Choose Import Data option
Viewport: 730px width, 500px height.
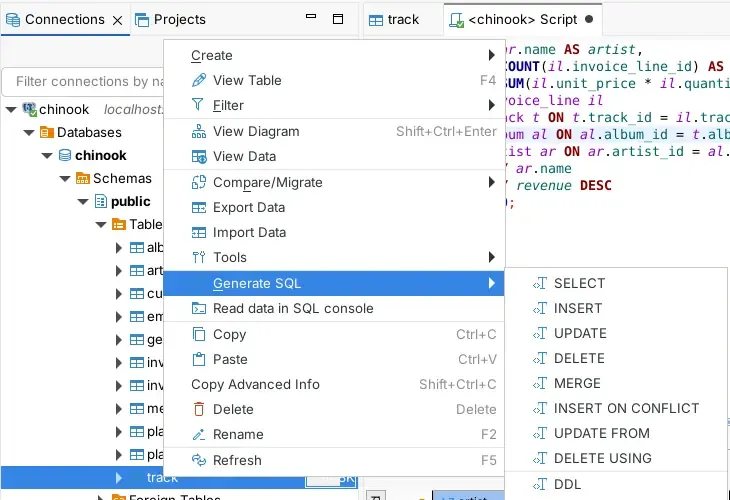point(334,232)
